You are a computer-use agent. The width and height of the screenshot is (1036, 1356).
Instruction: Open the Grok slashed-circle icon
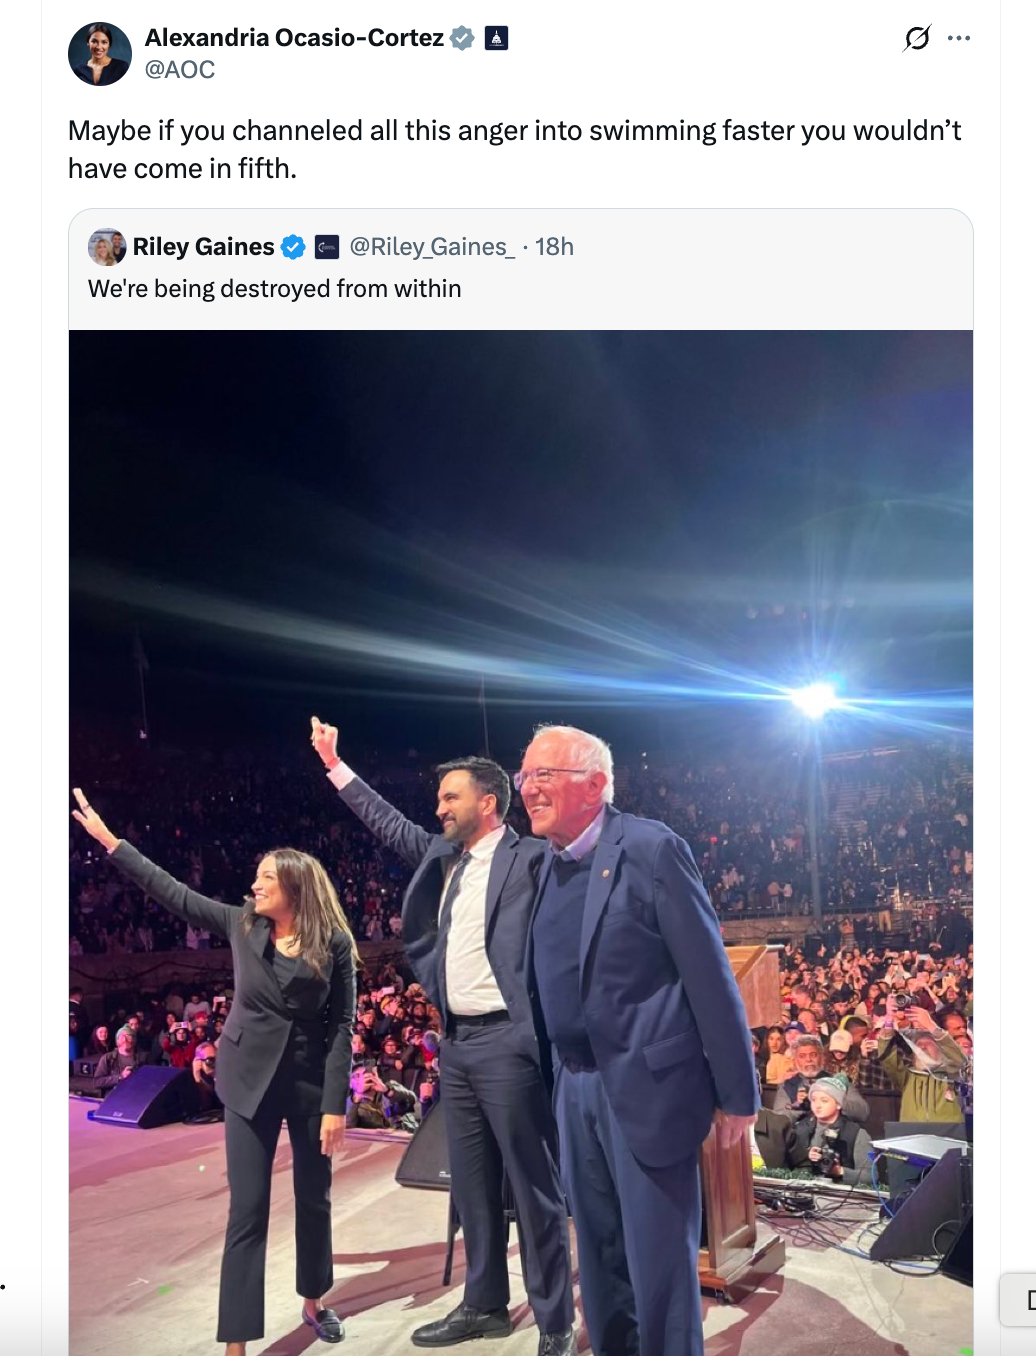point(917,38)
